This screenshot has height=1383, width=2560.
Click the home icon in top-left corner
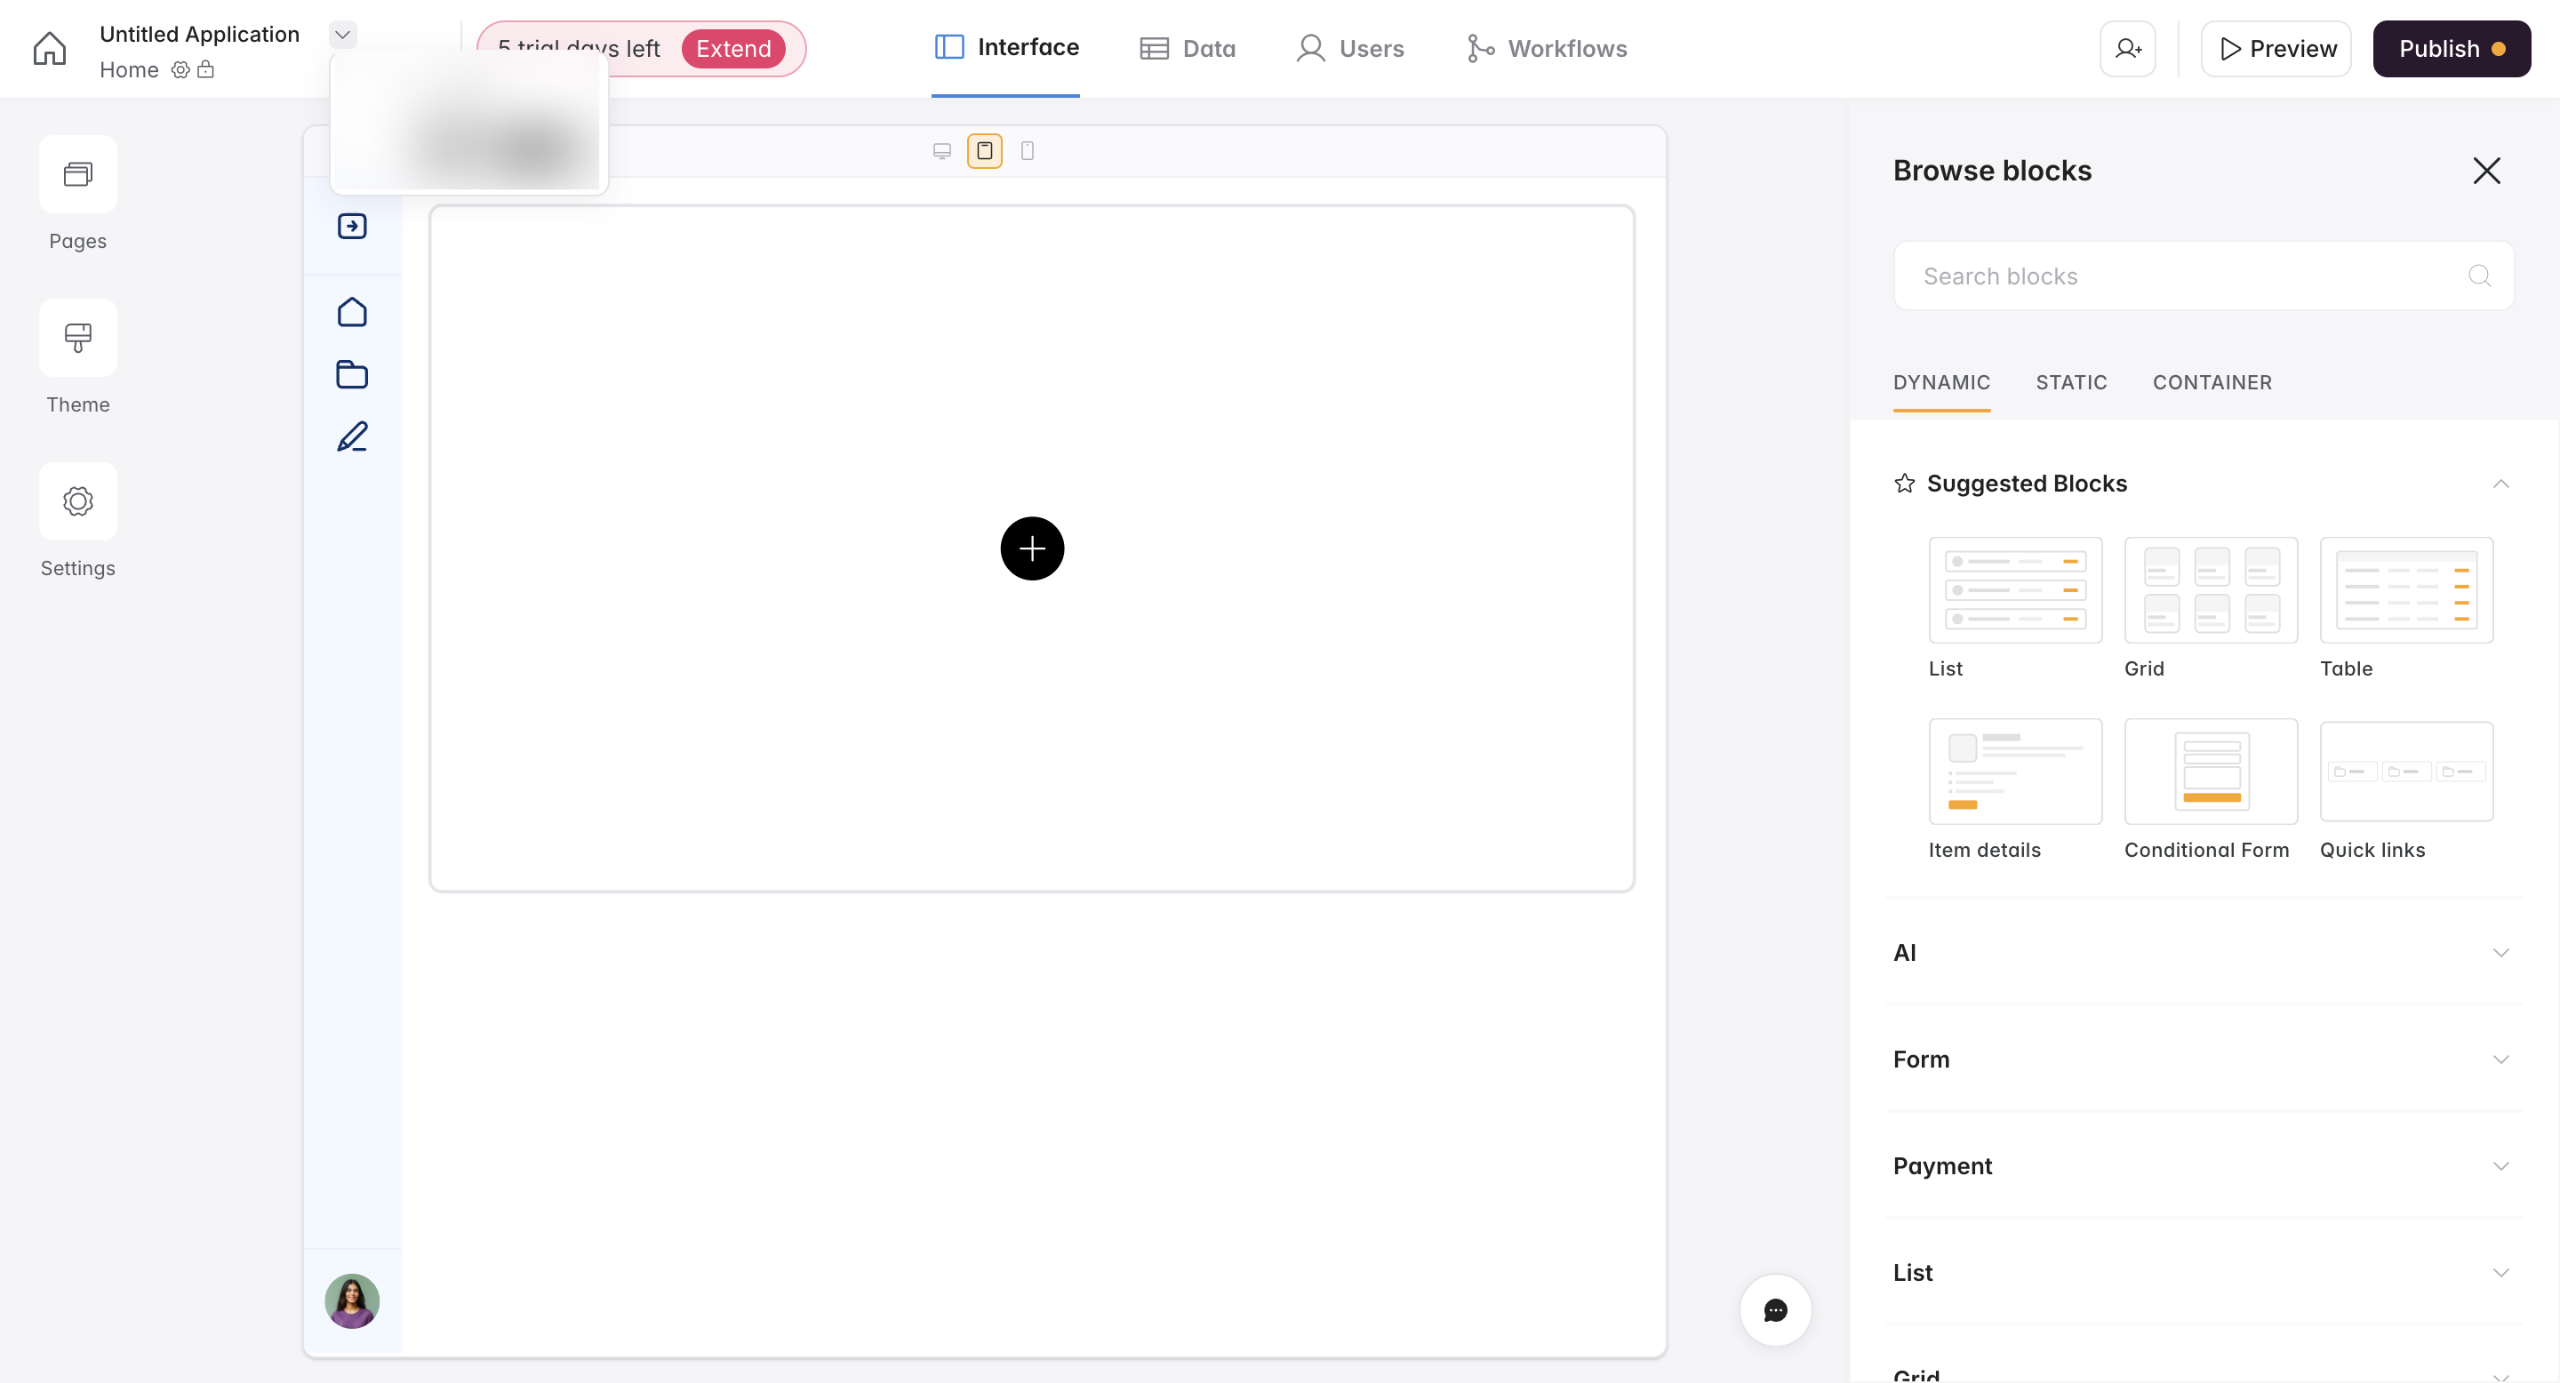pos(49,48)
